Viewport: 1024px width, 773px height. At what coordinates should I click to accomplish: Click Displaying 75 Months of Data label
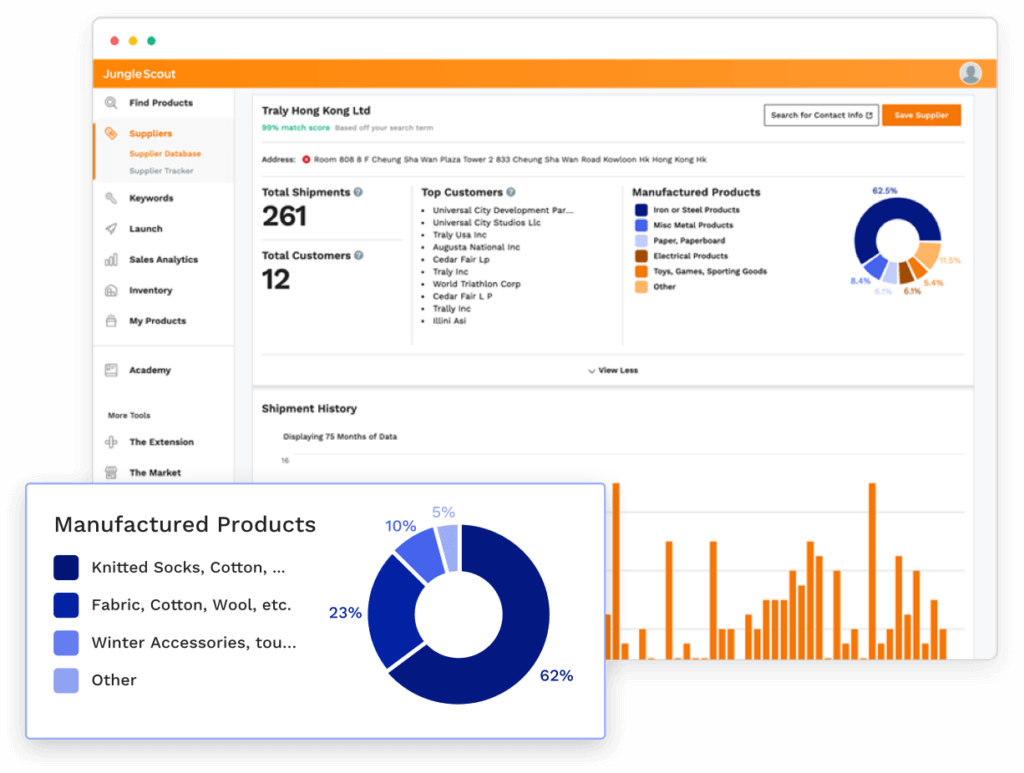point(340,436)
